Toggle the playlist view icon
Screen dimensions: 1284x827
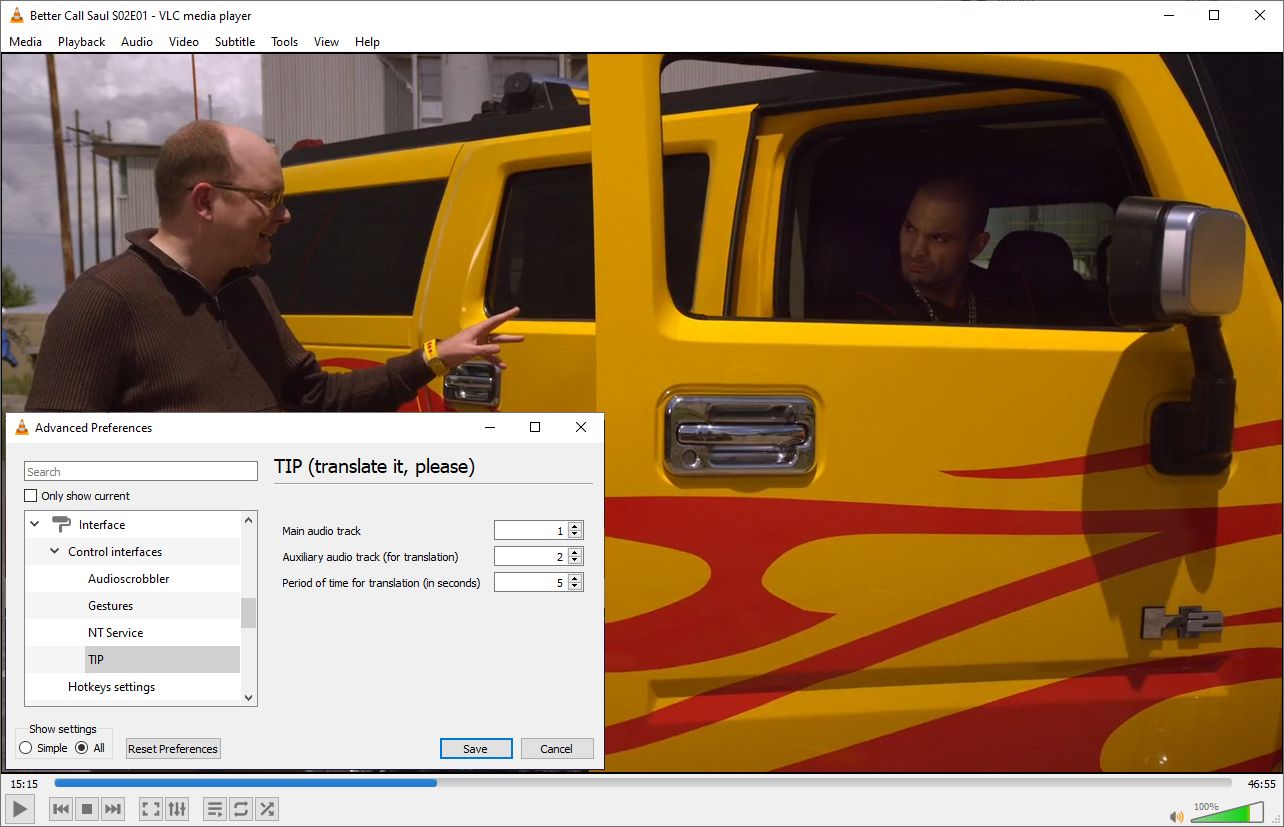click(215, 809)
